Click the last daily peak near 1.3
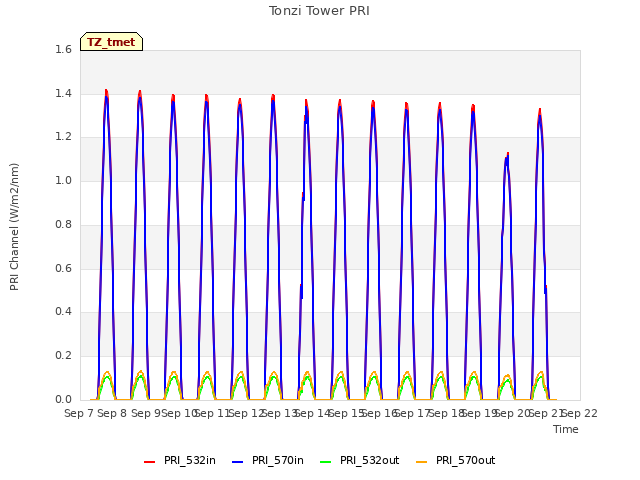Viewport: 640px width, 480px height. coord(540,110)
